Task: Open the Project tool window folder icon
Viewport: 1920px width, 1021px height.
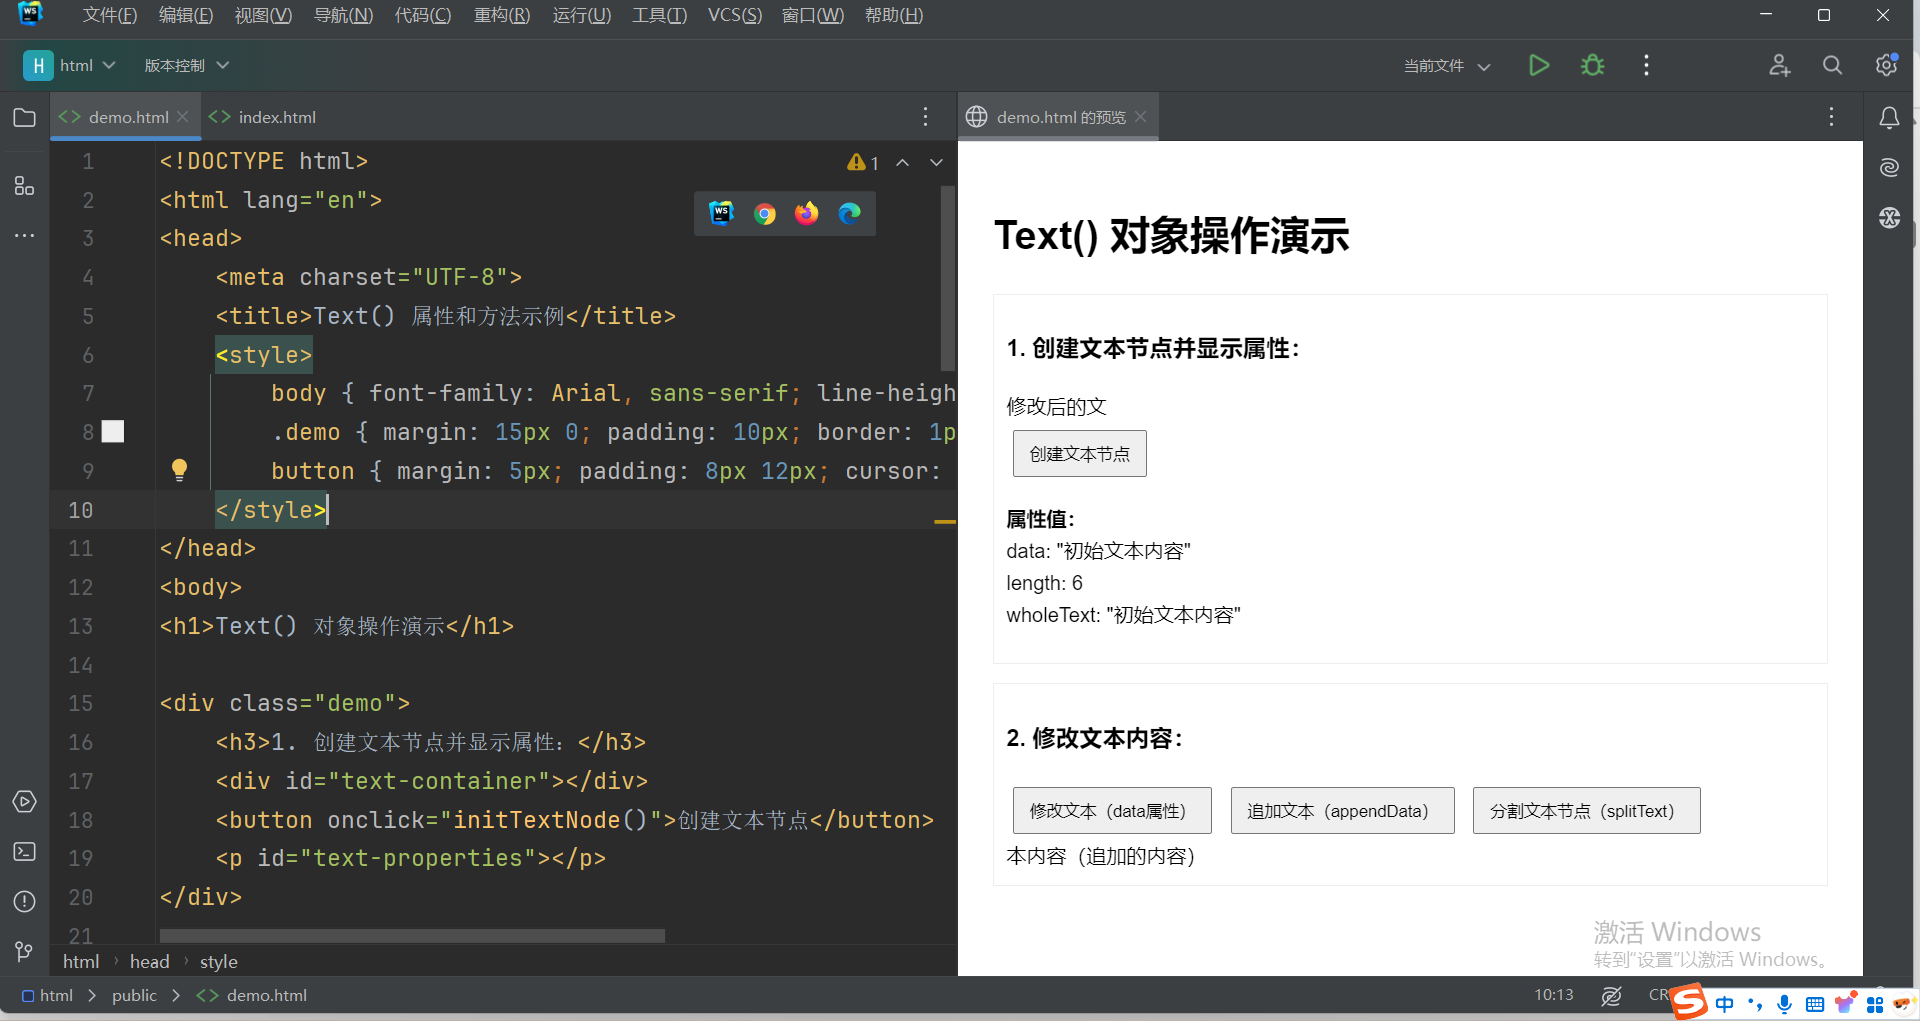Action: pyautogui.click(x=24, y=117)
